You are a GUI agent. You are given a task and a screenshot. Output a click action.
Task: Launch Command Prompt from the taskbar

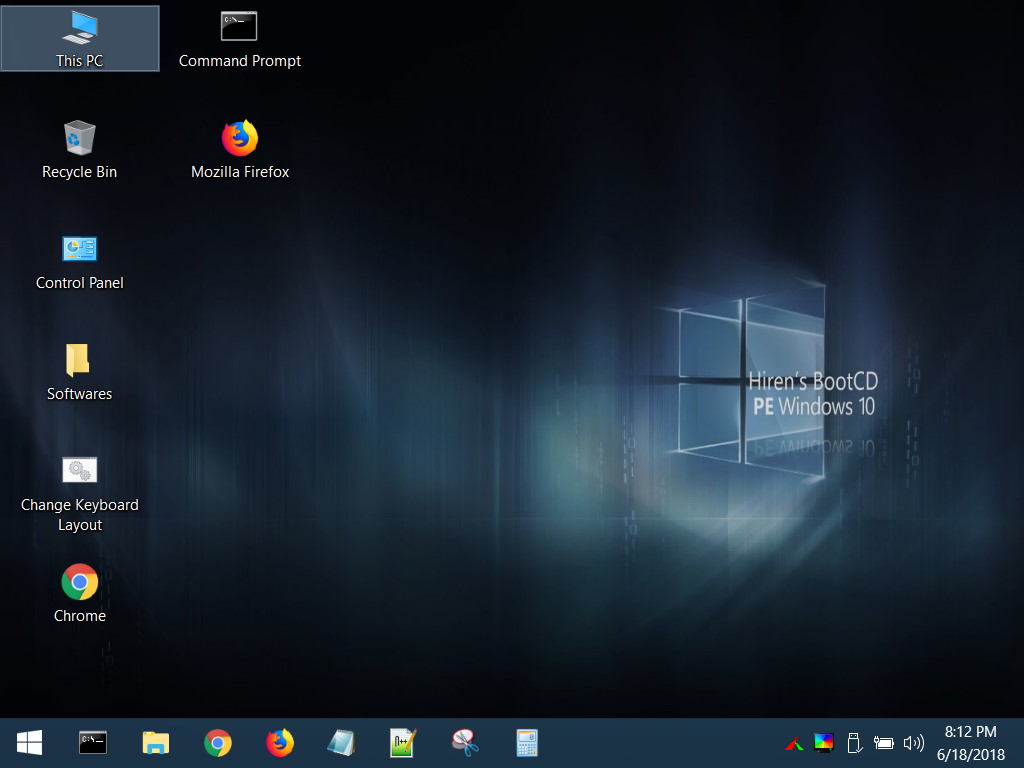[93, 743]
